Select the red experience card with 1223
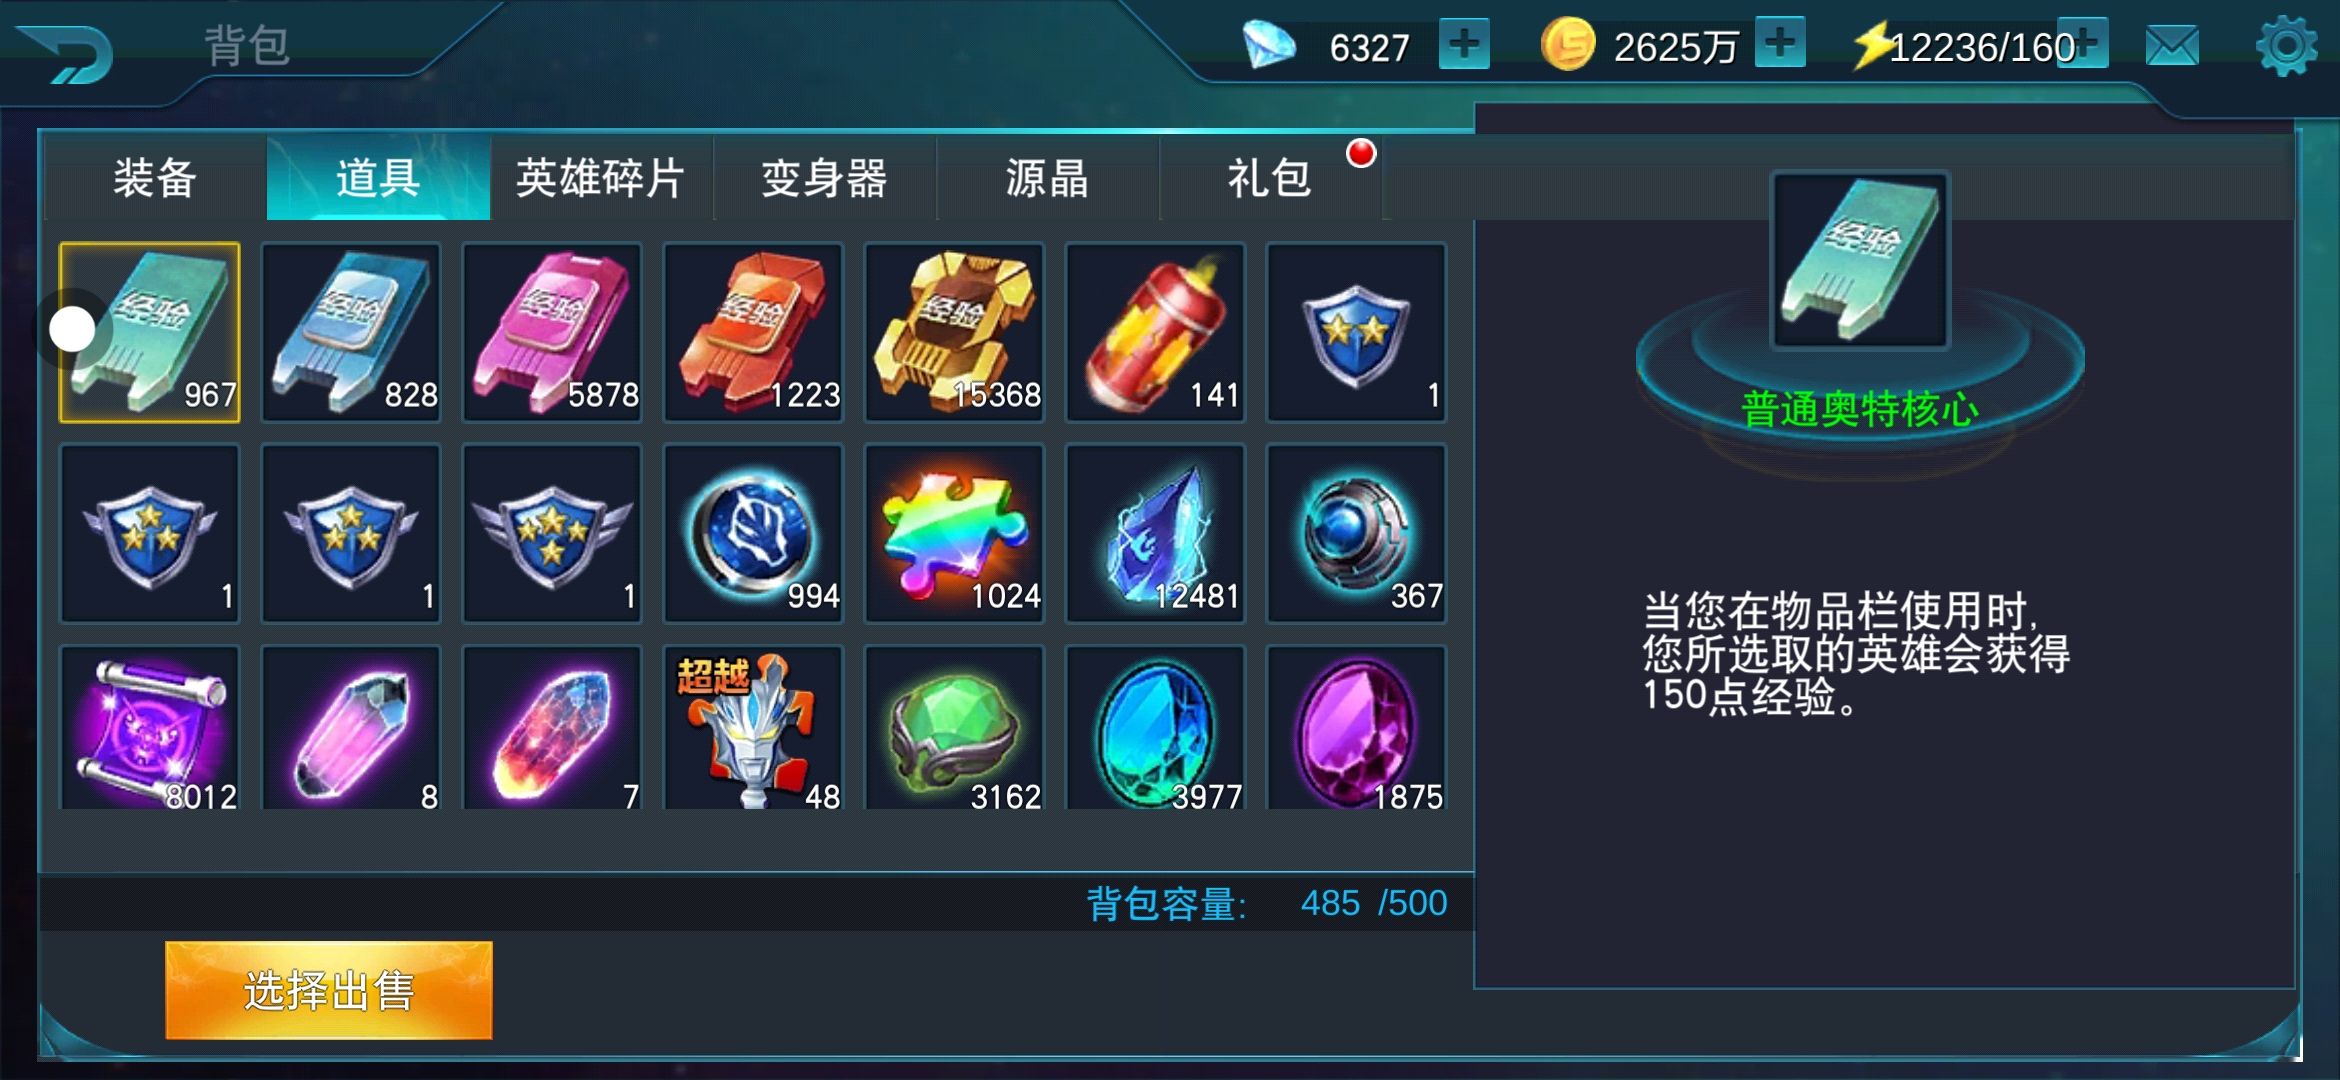The height and width of the screenshot is (1080, 2340). (x=753, y=332)
